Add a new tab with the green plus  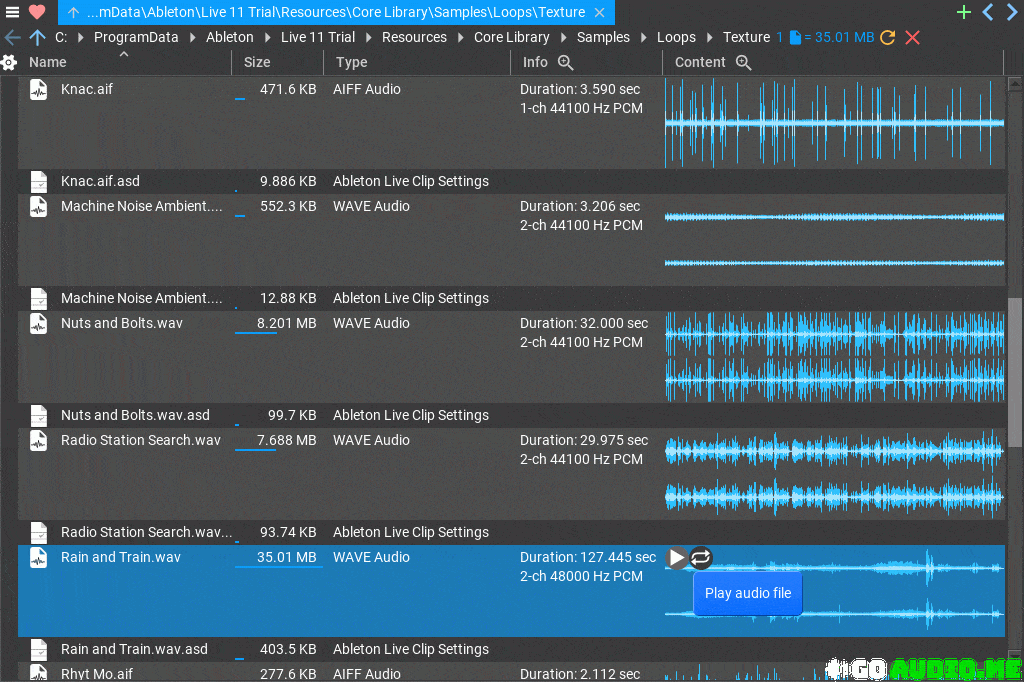click(964, 12)
